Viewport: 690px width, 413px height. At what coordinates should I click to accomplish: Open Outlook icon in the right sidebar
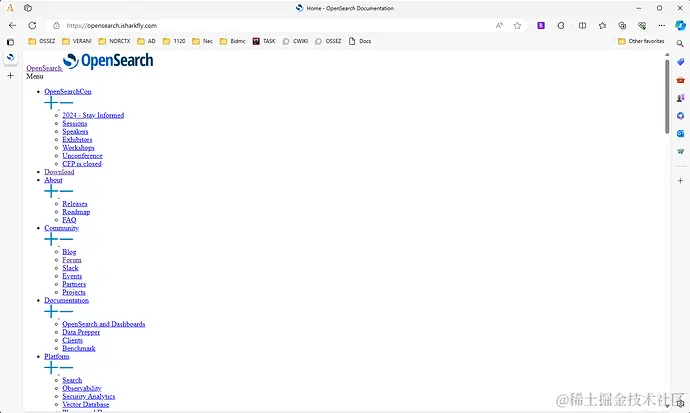pos(680,133)
